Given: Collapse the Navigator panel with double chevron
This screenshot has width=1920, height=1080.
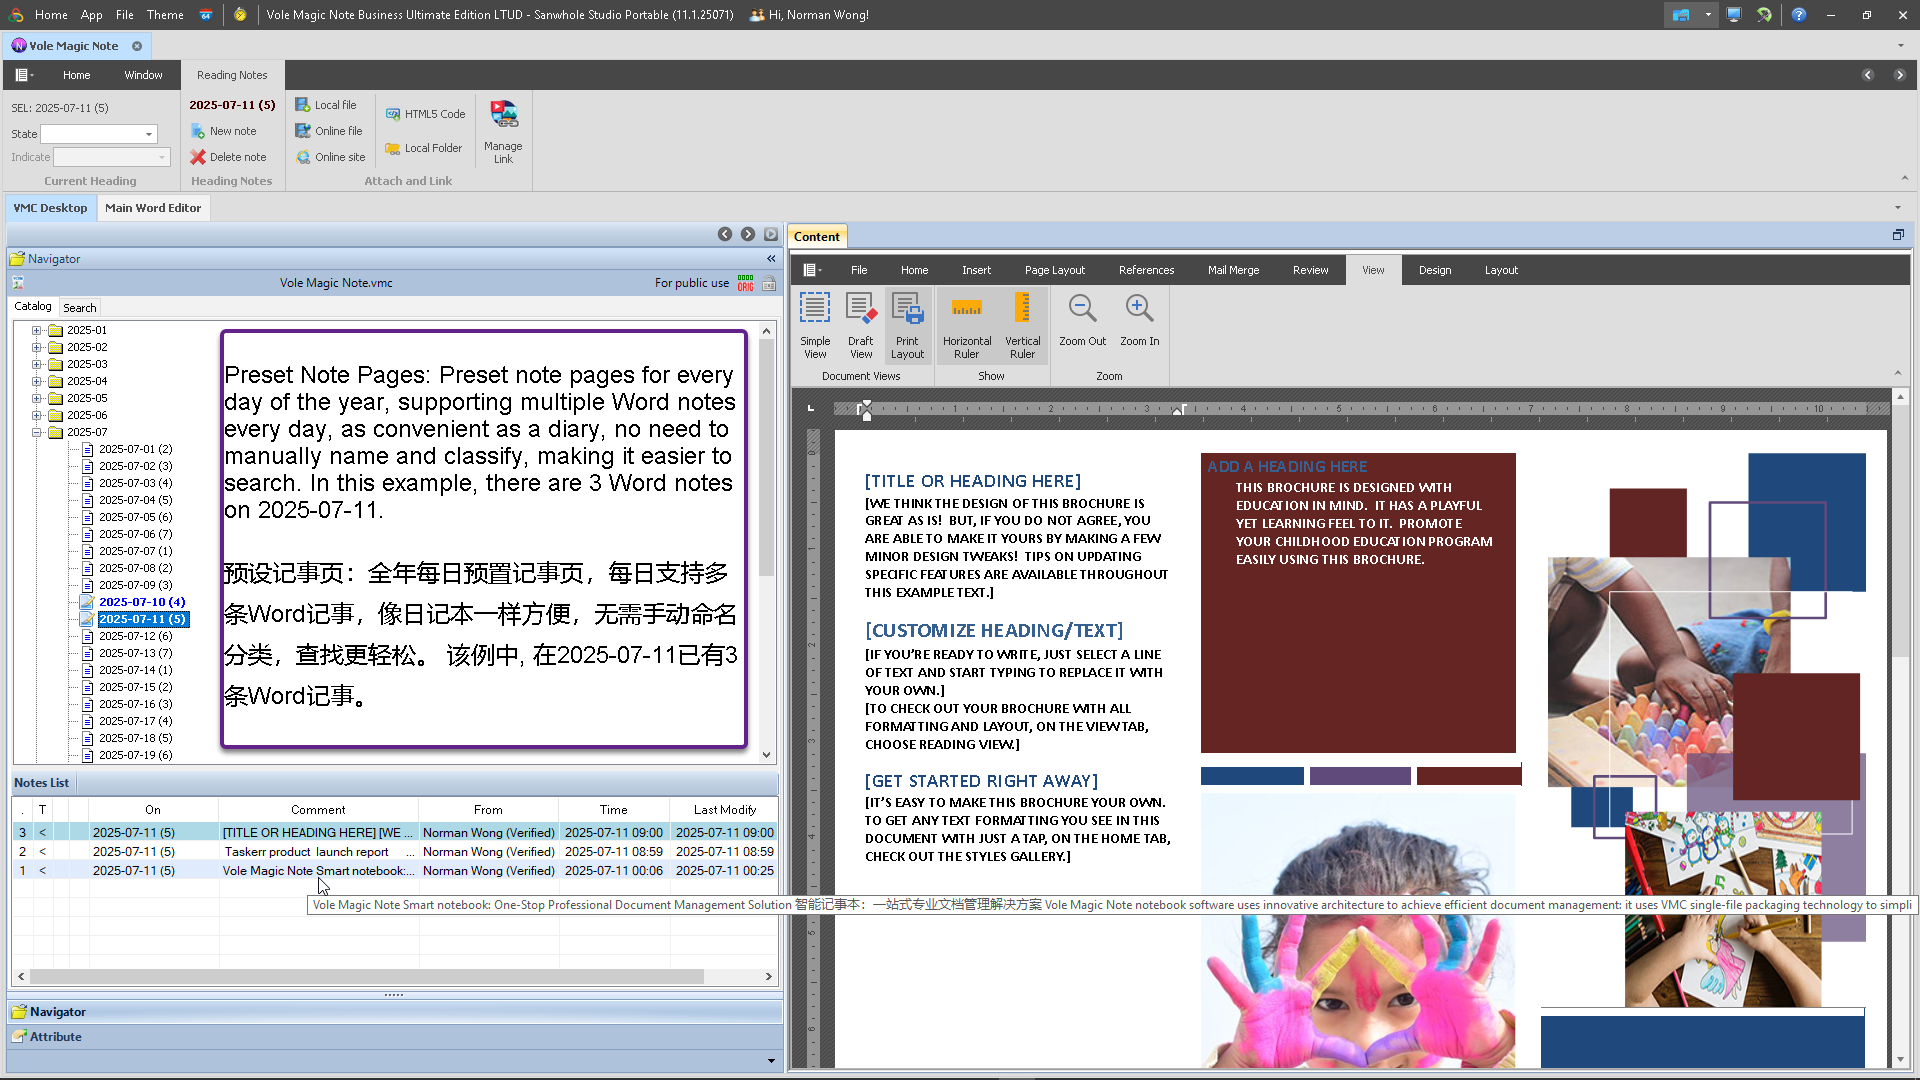Looking at the screenshot, I should click(771, 259).
